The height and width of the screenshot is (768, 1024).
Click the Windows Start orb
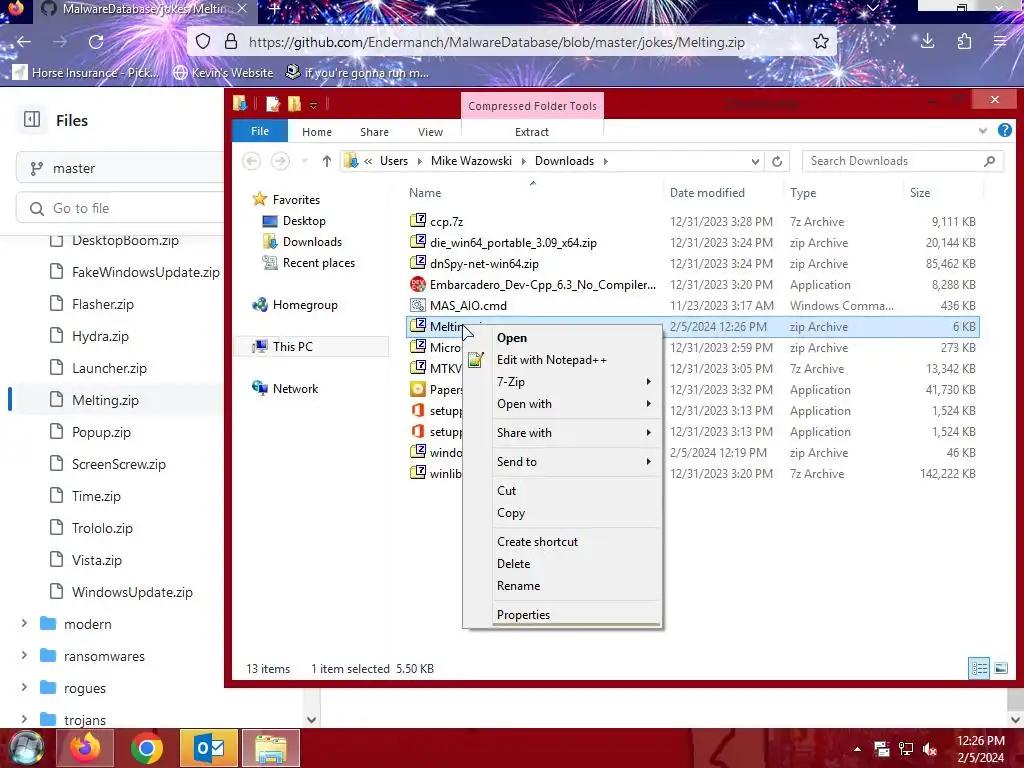(x=25, y=748)
